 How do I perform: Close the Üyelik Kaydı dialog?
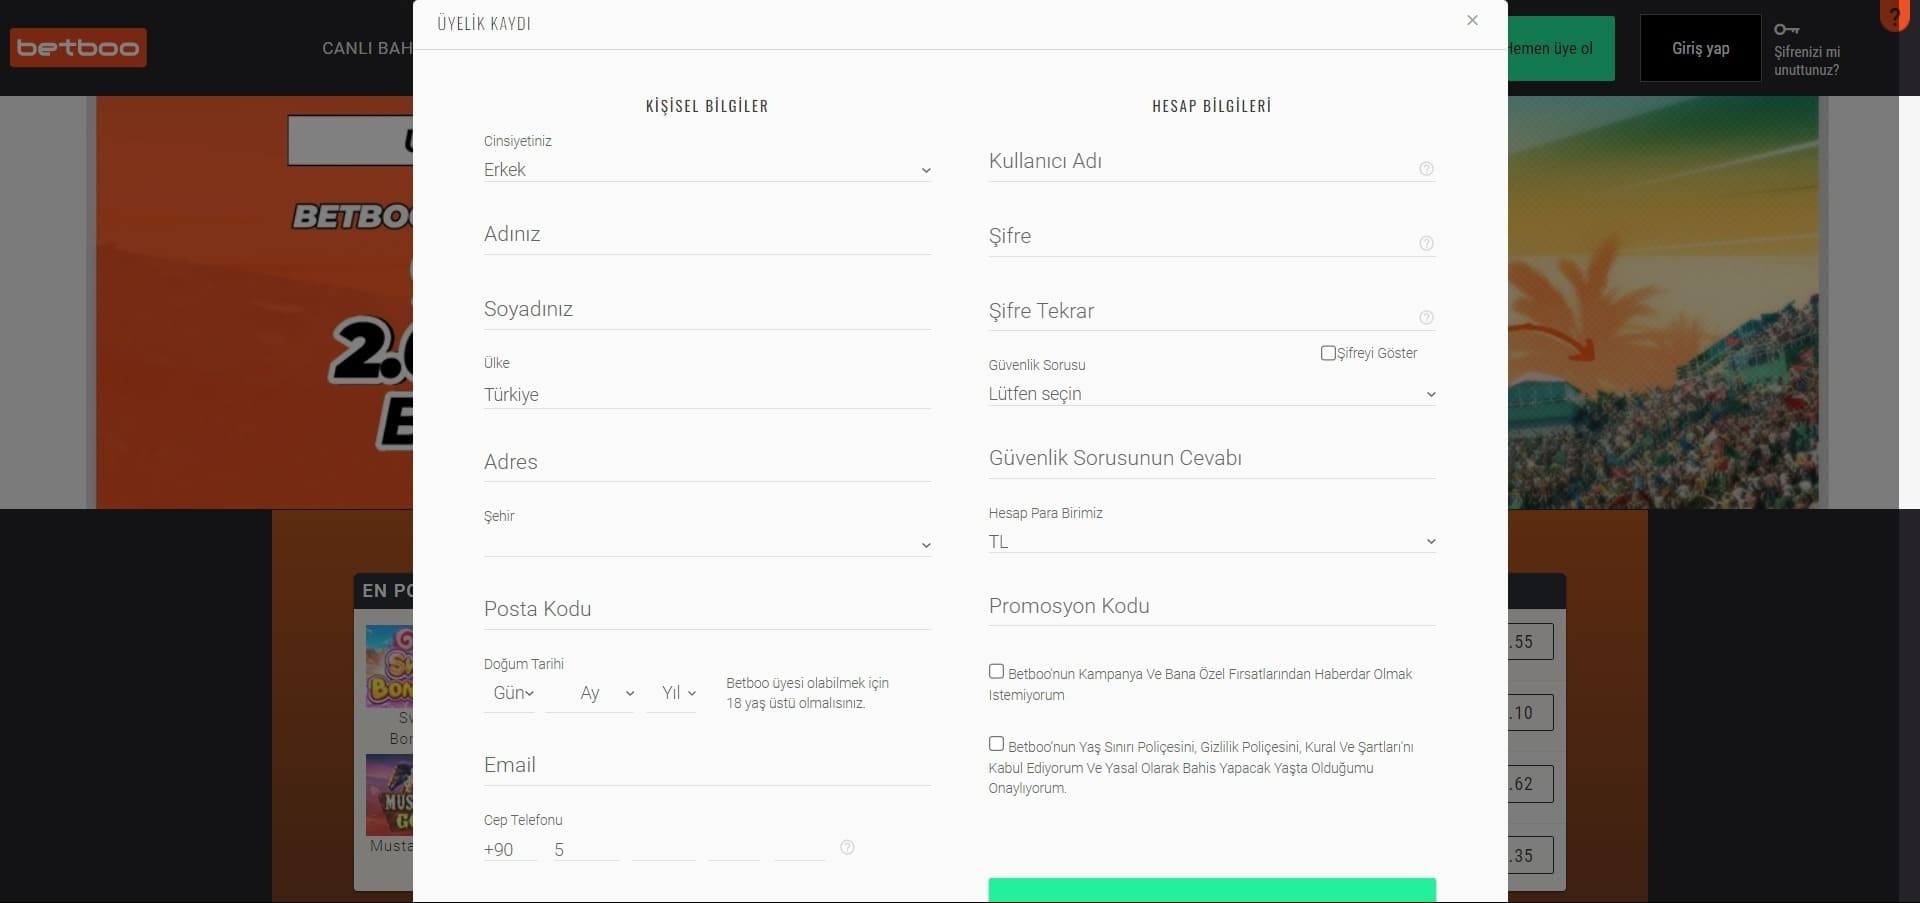point(1472,20)
